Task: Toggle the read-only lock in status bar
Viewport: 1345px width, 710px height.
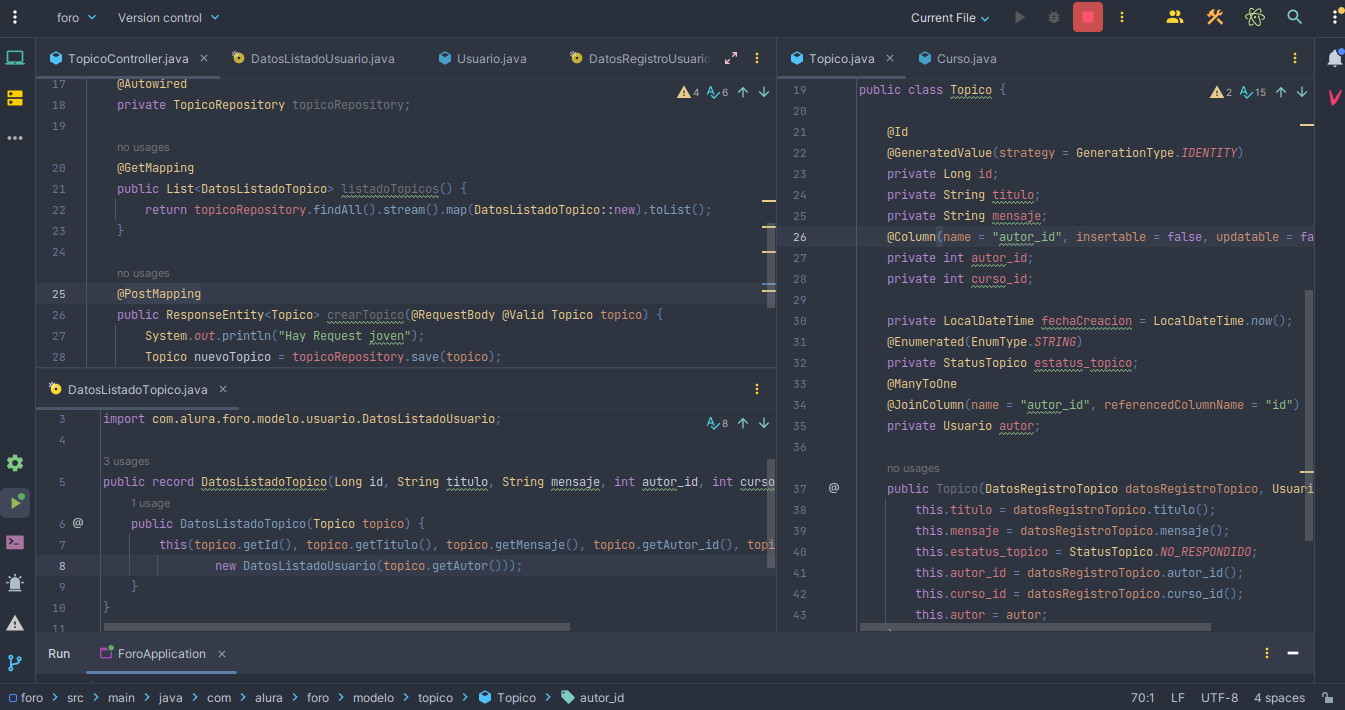Action: (x=1327, y=698)
